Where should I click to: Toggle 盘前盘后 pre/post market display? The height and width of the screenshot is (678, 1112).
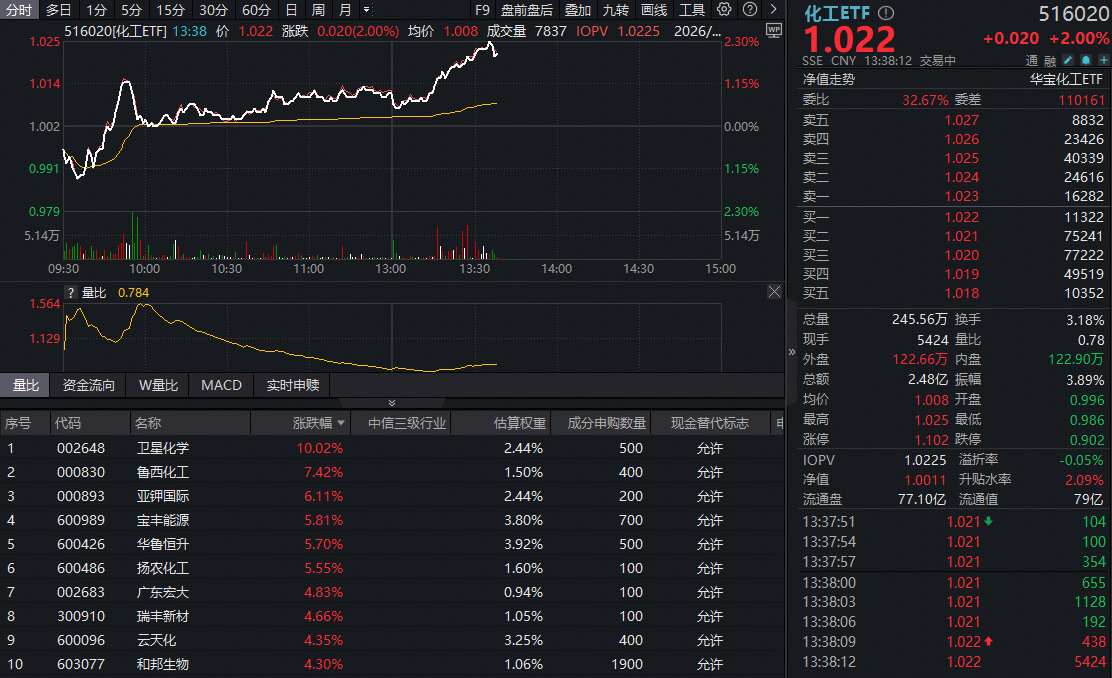pyautogui.click(x=526, y=9)
